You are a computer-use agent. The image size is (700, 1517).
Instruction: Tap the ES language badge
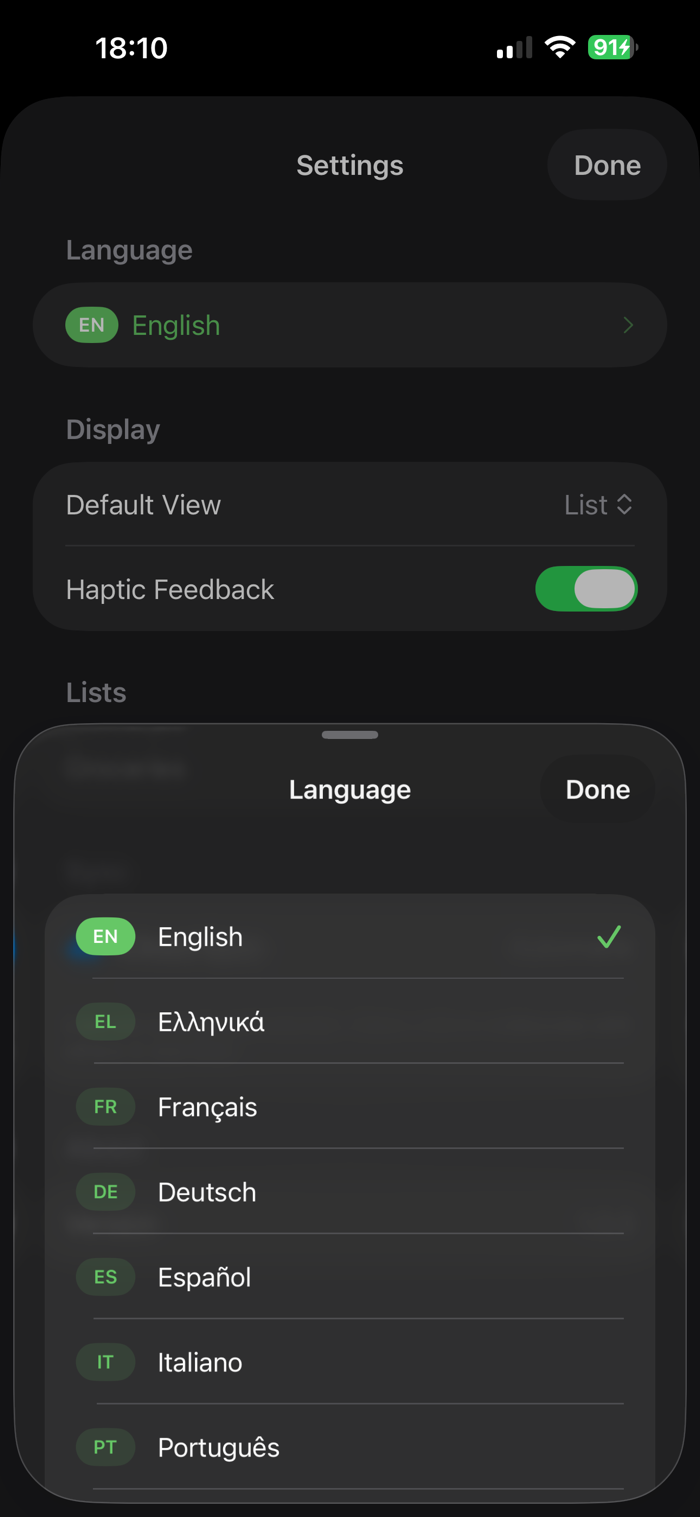click(x=105, y=1277)
